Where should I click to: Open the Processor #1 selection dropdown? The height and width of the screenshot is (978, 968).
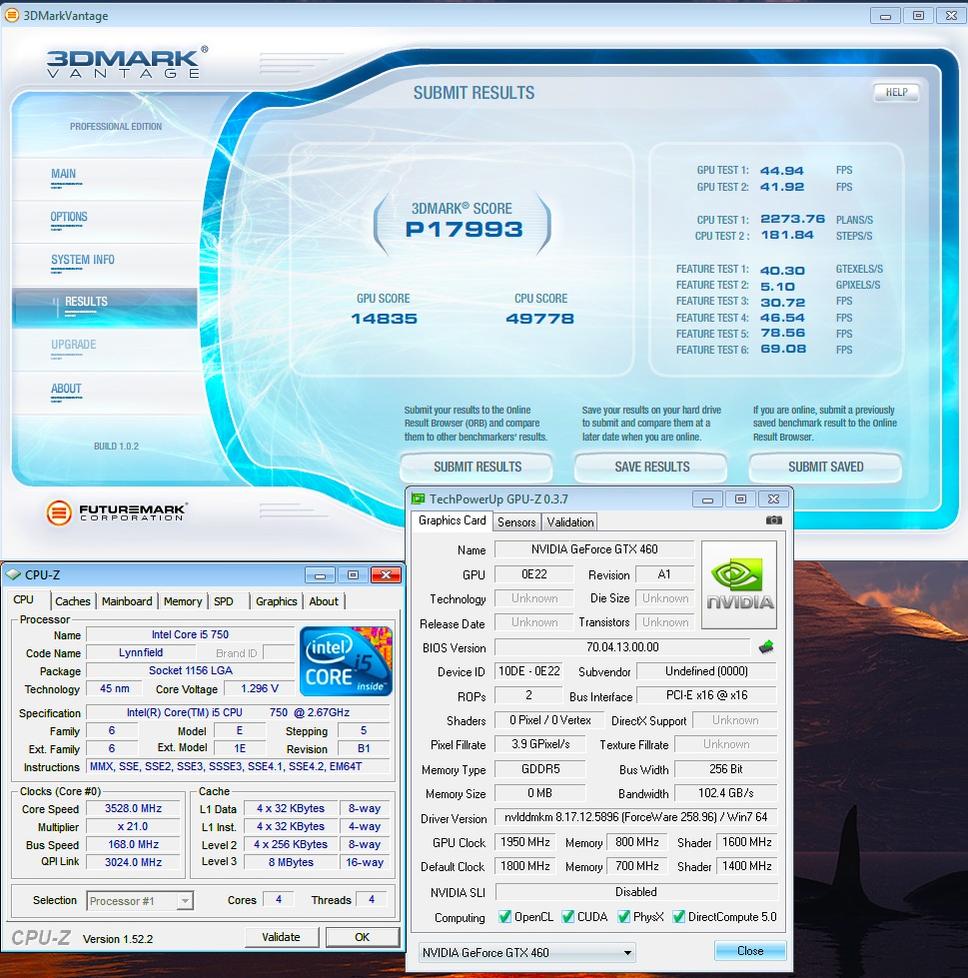coord(140,901)
